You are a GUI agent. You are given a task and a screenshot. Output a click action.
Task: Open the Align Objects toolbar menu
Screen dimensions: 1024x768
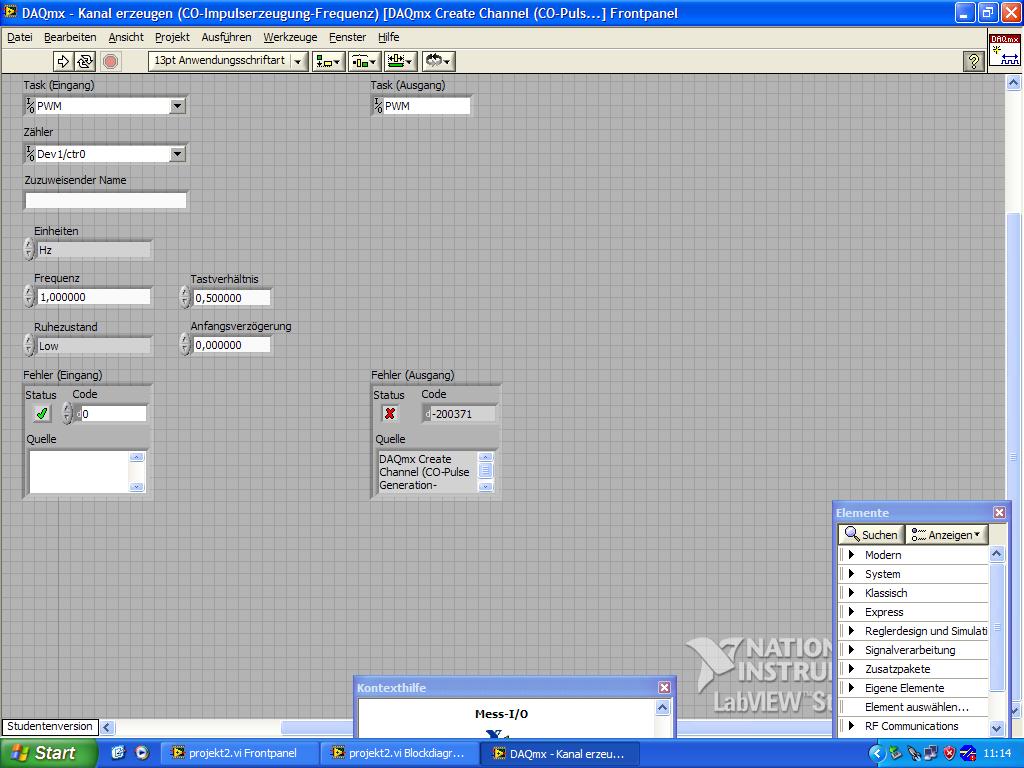328,61
